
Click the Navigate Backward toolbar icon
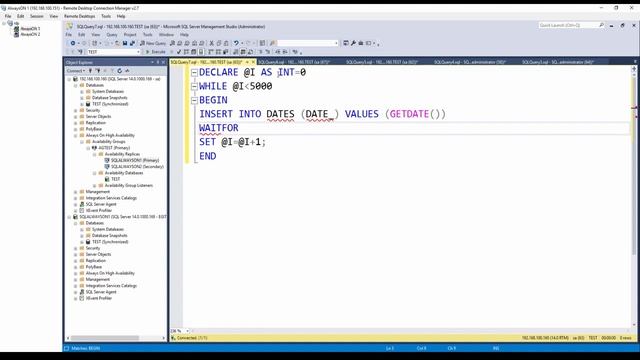(73, 43)
